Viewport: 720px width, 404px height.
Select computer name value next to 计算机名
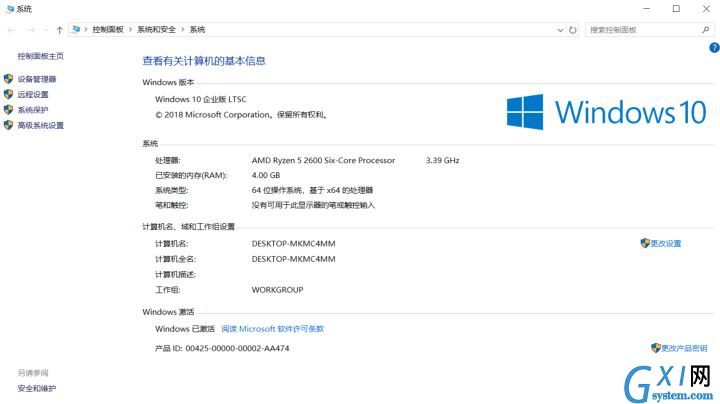pyautogui.click(x=293, y=243)
